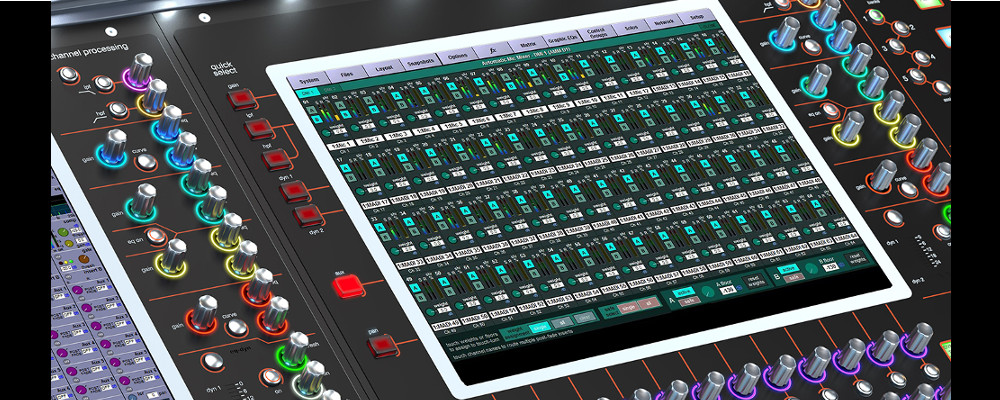Tap the B floor value field
The image size is (1000, 400).
point(831,267)
